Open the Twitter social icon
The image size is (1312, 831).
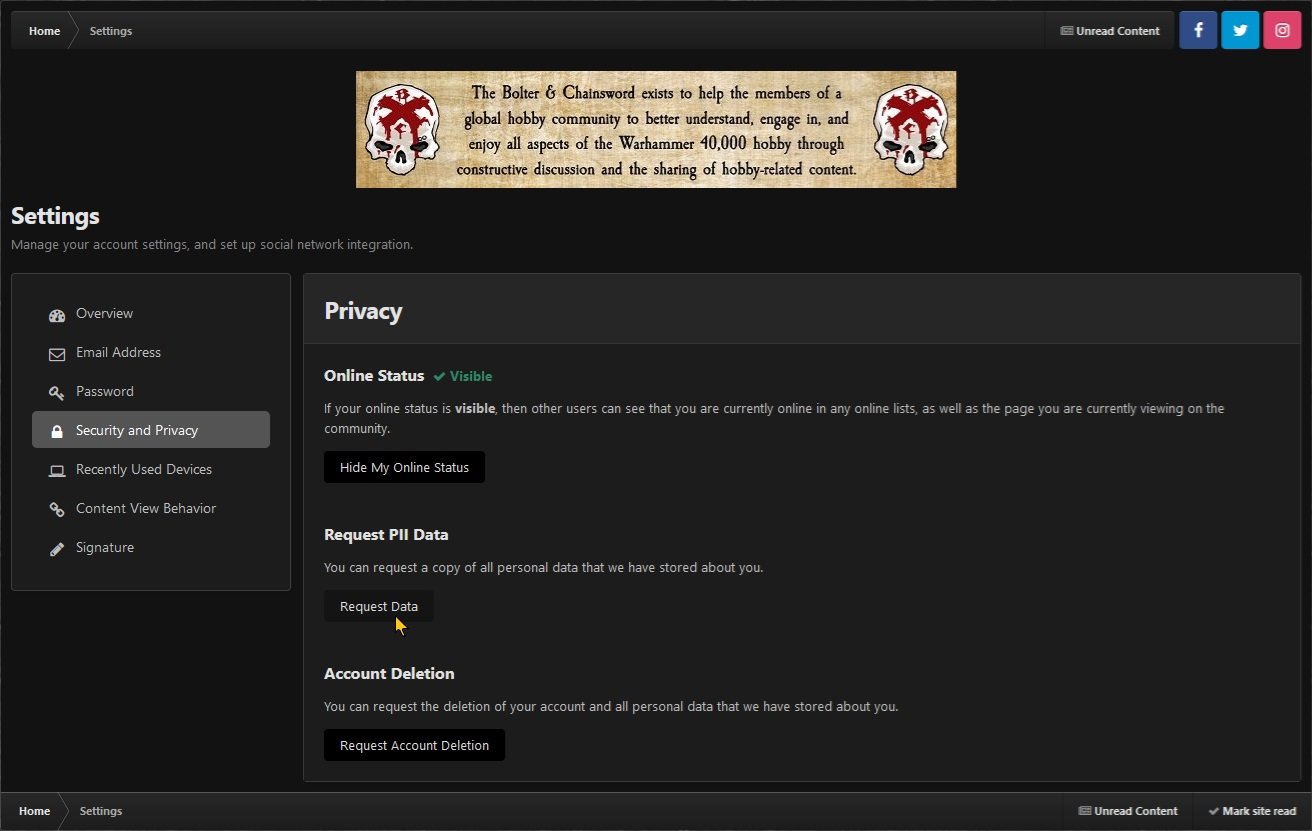[1240, 30]
